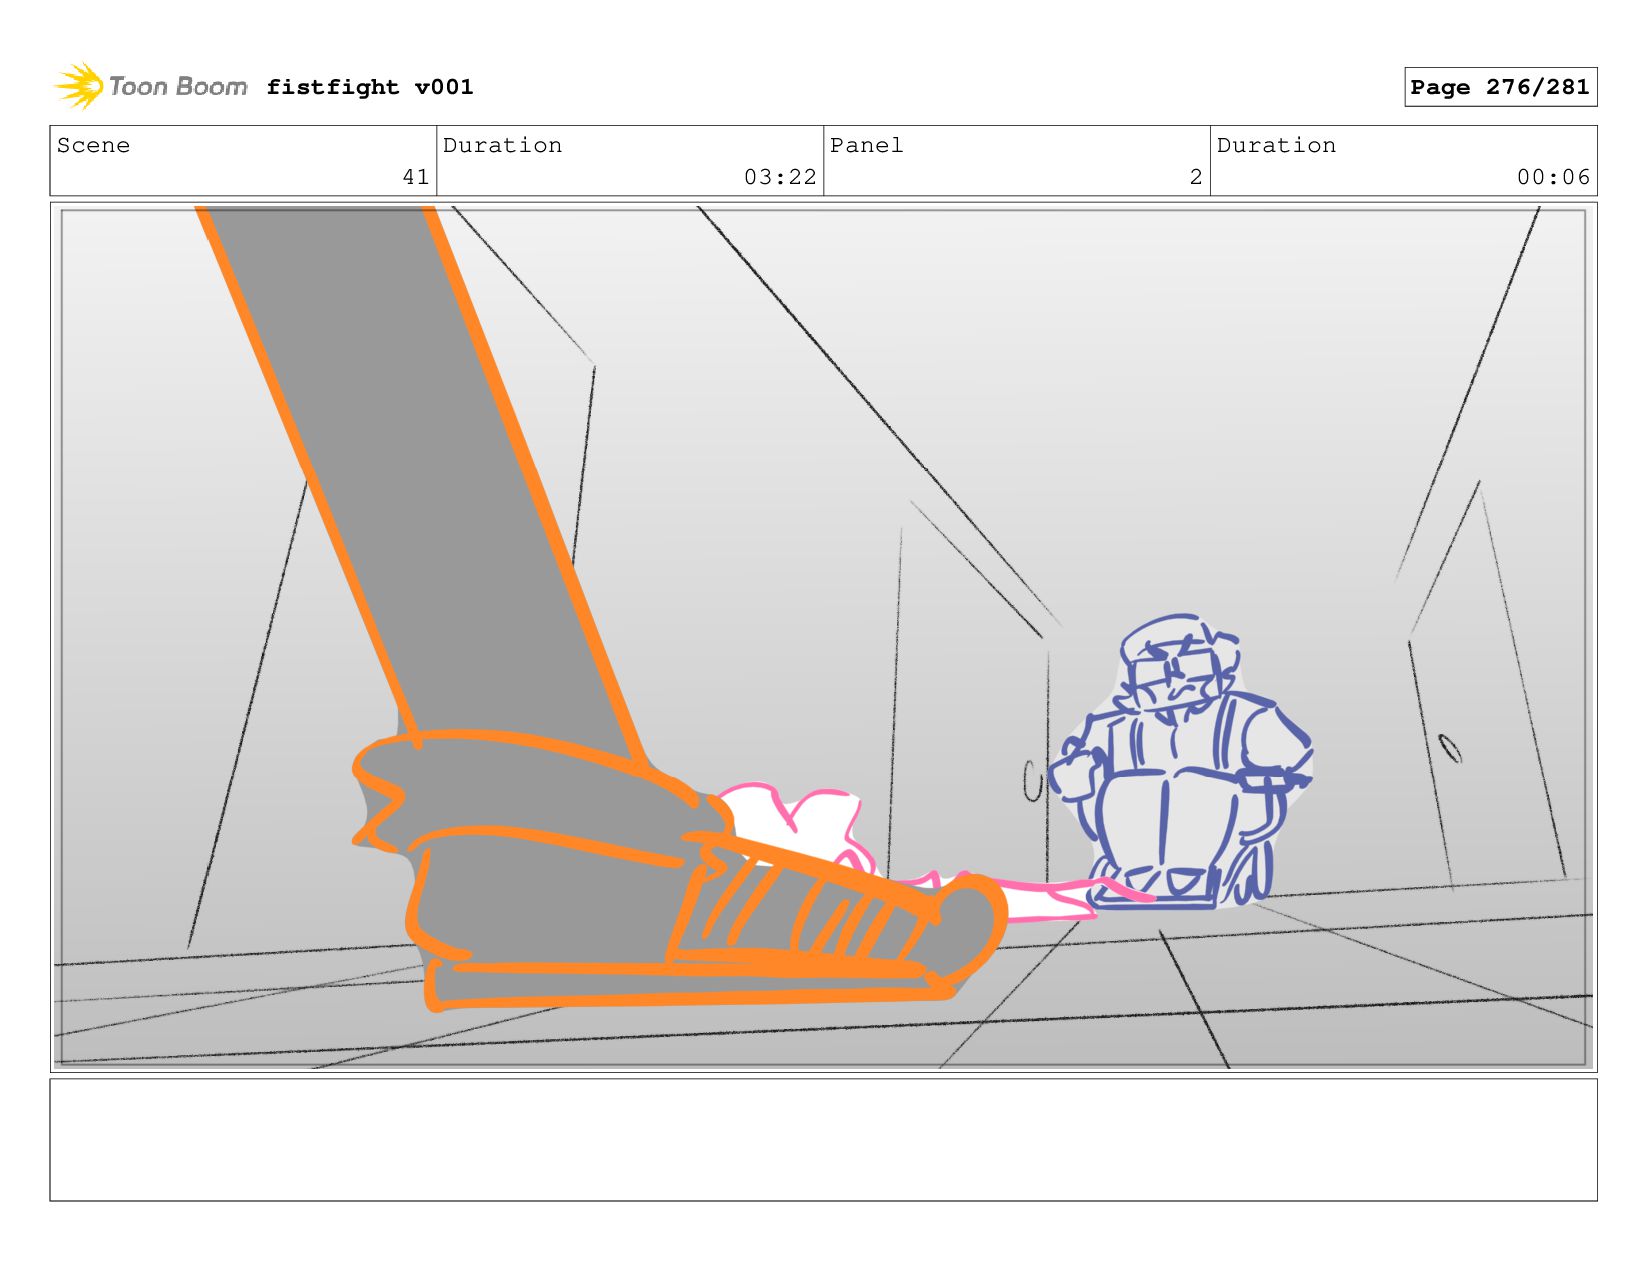
Task: Click the 'Scene' header label
Action: coord(93,145)
